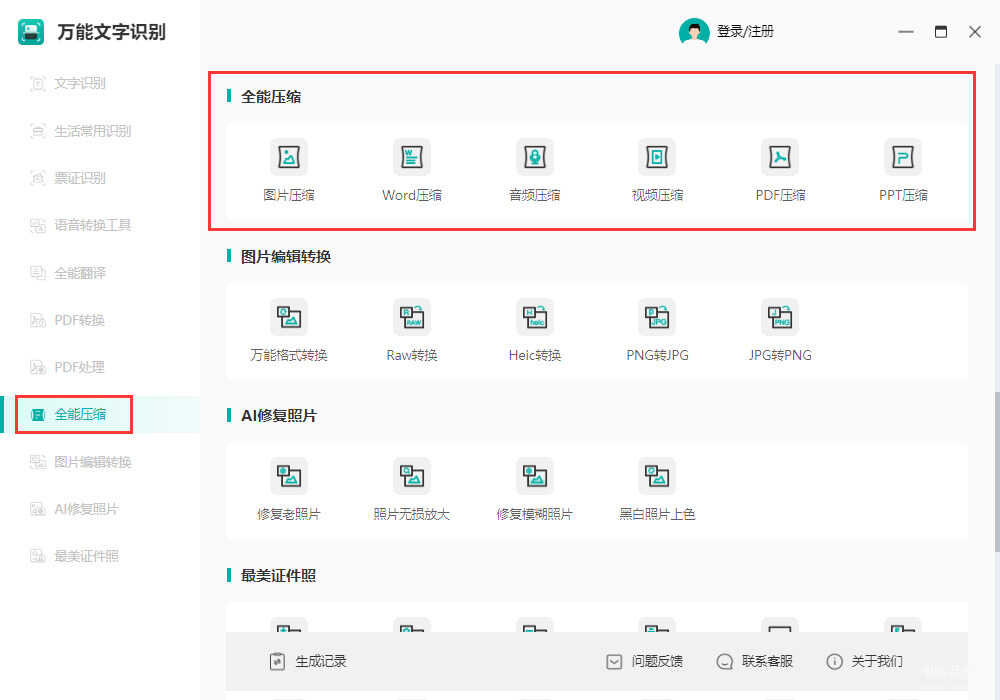This screenshot has height=700, width=1000.
Task: Switch to 文字识别 in the sidebar
Action: 79,84
